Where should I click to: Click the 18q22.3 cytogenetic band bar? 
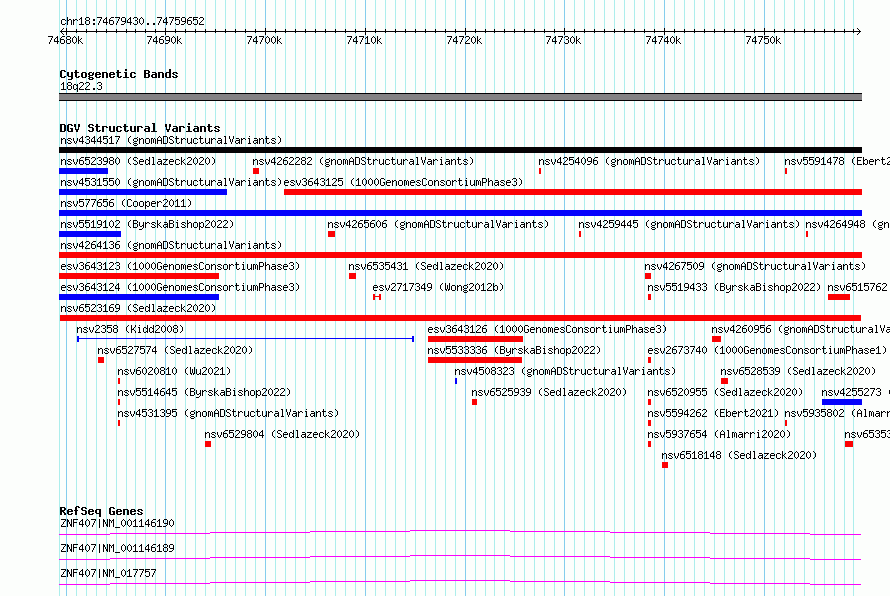[460, 97]
